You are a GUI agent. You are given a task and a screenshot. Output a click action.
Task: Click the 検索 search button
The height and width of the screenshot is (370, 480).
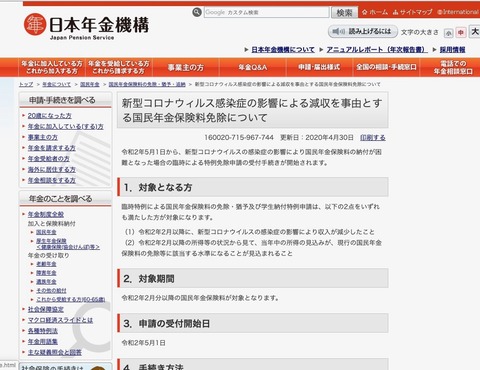344,13
